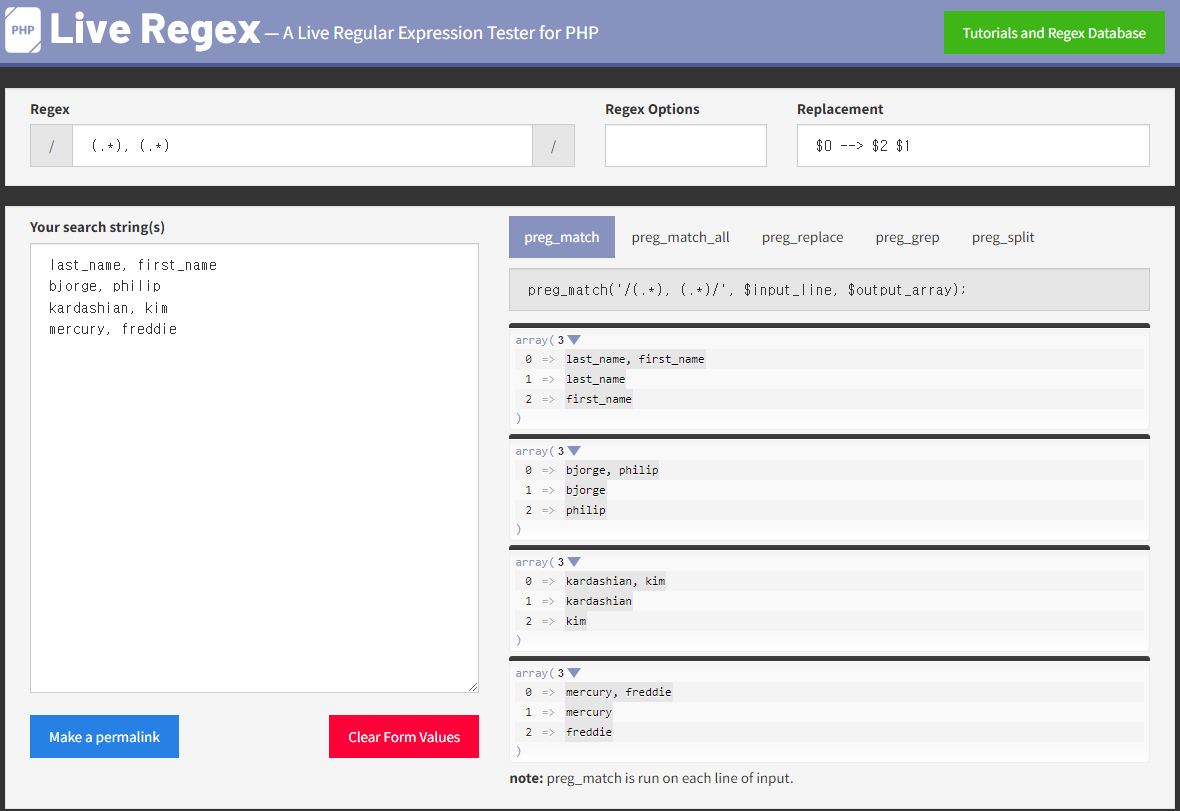Click the trailing slash regex delimiter
The height and width of the screenshot is (811, 1180).
click(553, 145)
